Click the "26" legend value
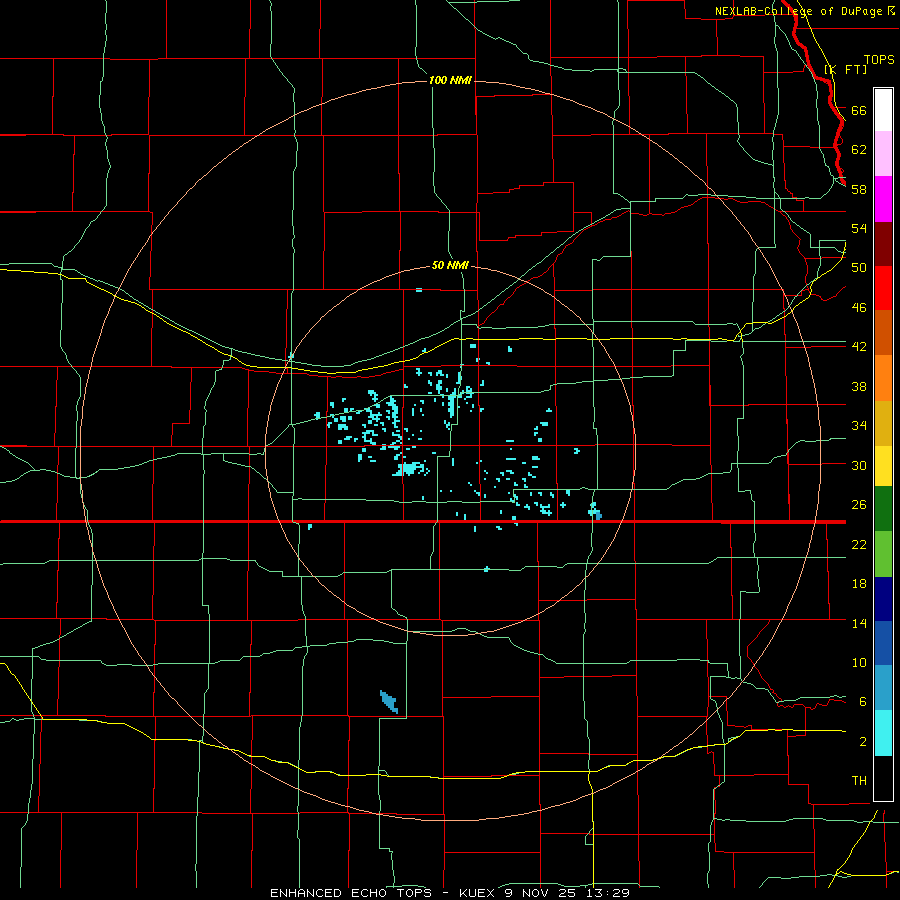900x900 pixels. click(x=859, y=505)
